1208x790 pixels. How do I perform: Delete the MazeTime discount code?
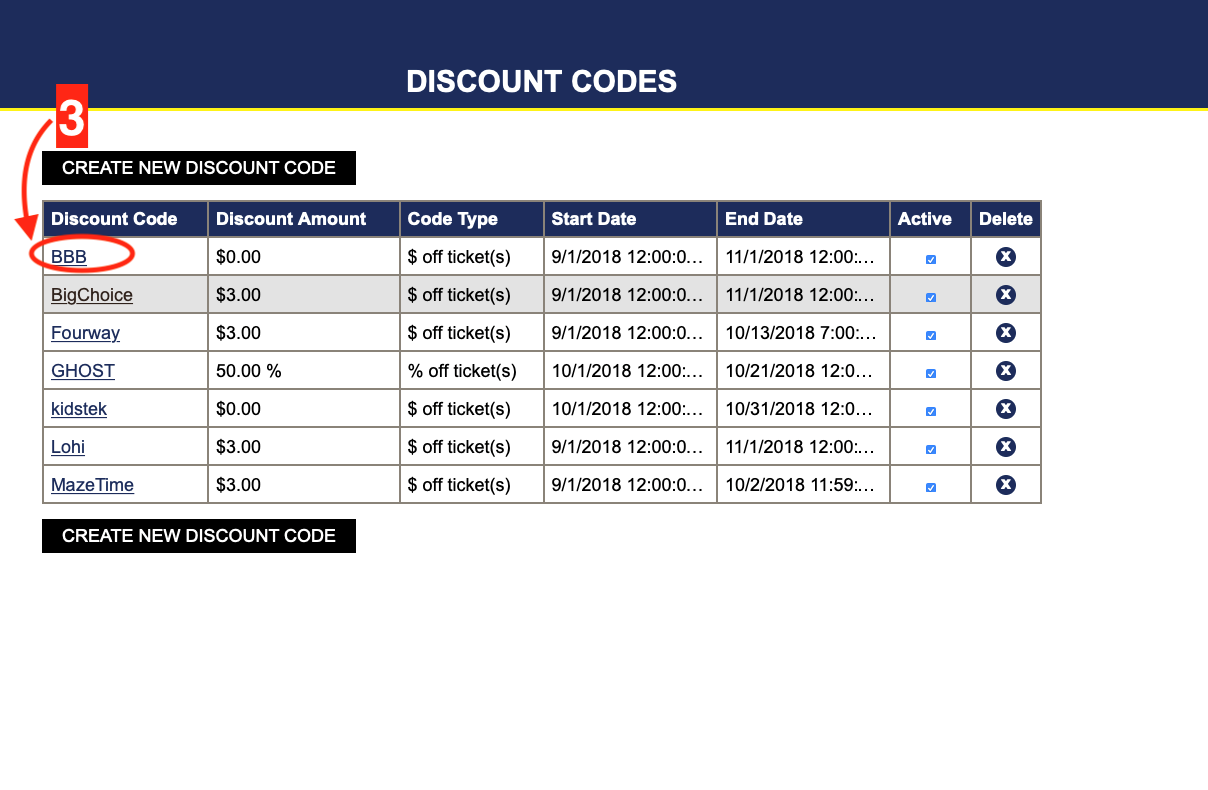pos(1006,485)
